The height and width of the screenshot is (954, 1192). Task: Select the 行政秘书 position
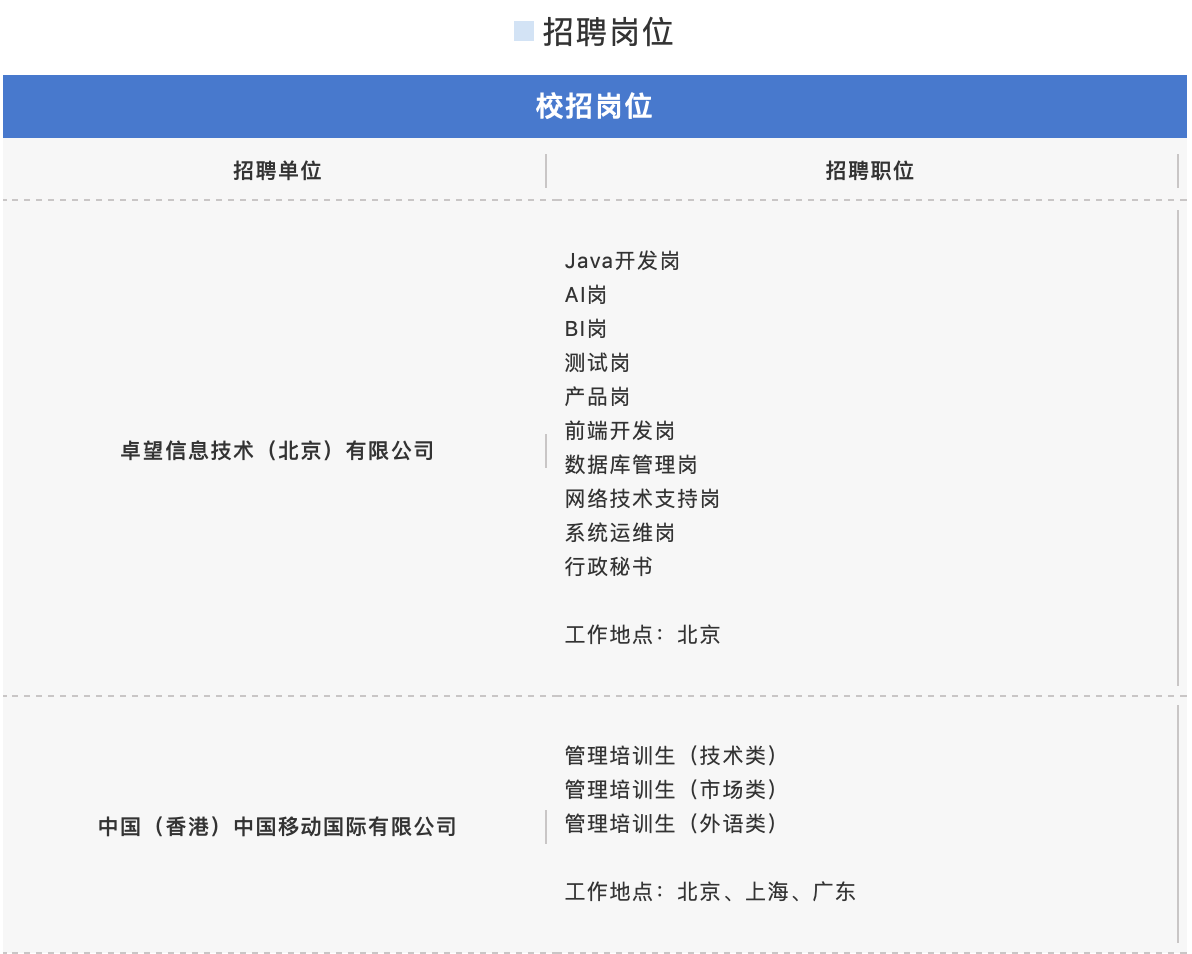[608, 566]
